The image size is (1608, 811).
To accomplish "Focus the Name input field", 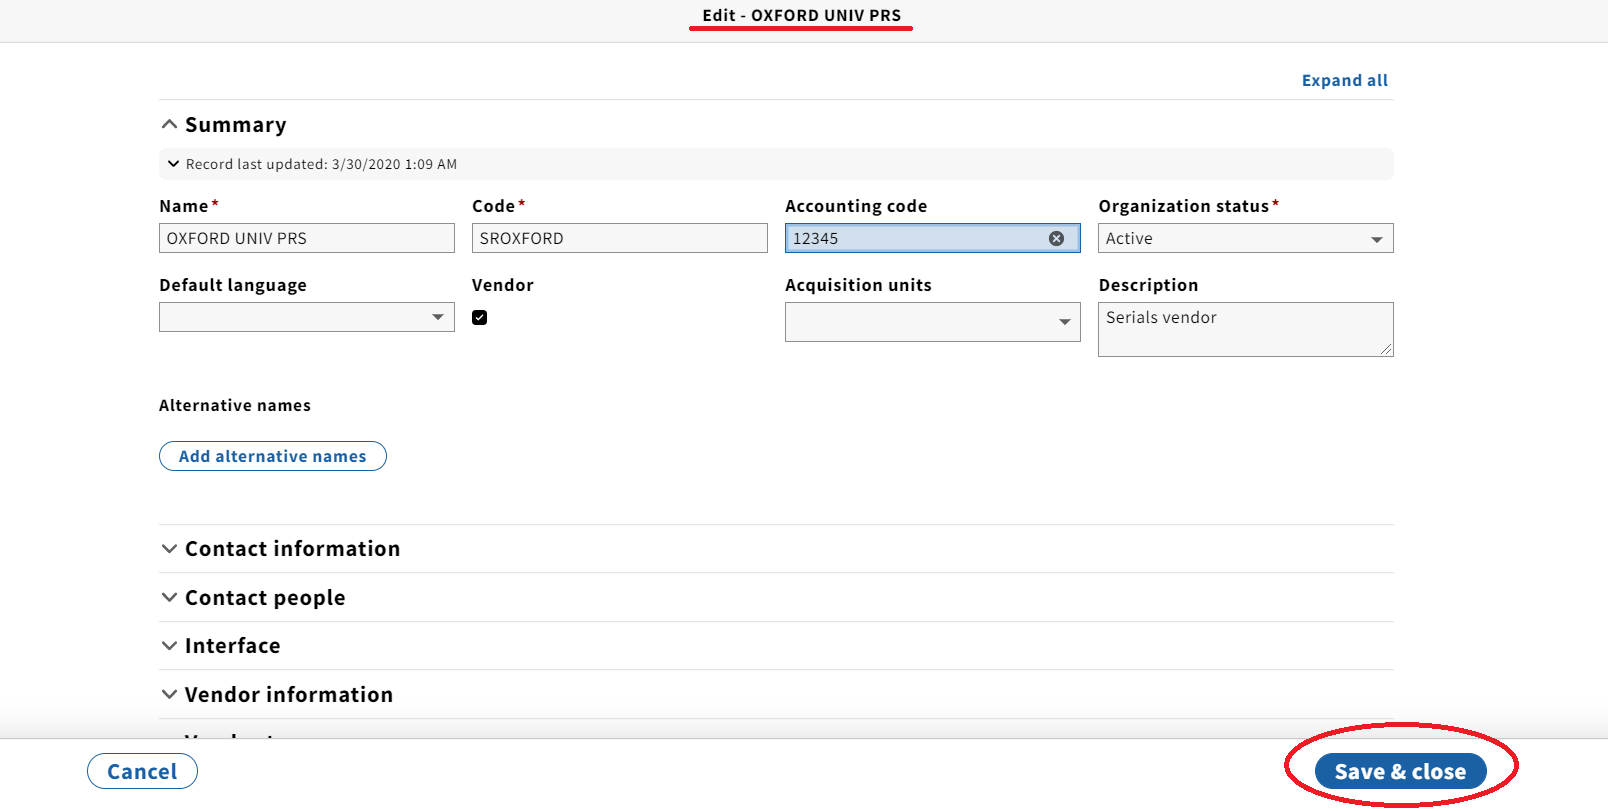I will 307,238.
